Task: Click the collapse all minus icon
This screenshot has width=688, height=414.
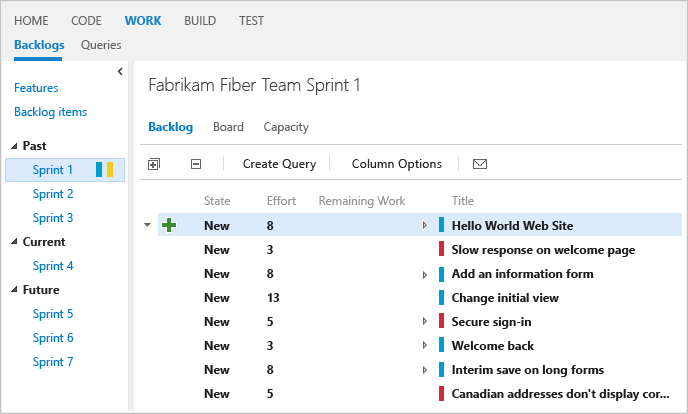Action: tap(196, 164)
